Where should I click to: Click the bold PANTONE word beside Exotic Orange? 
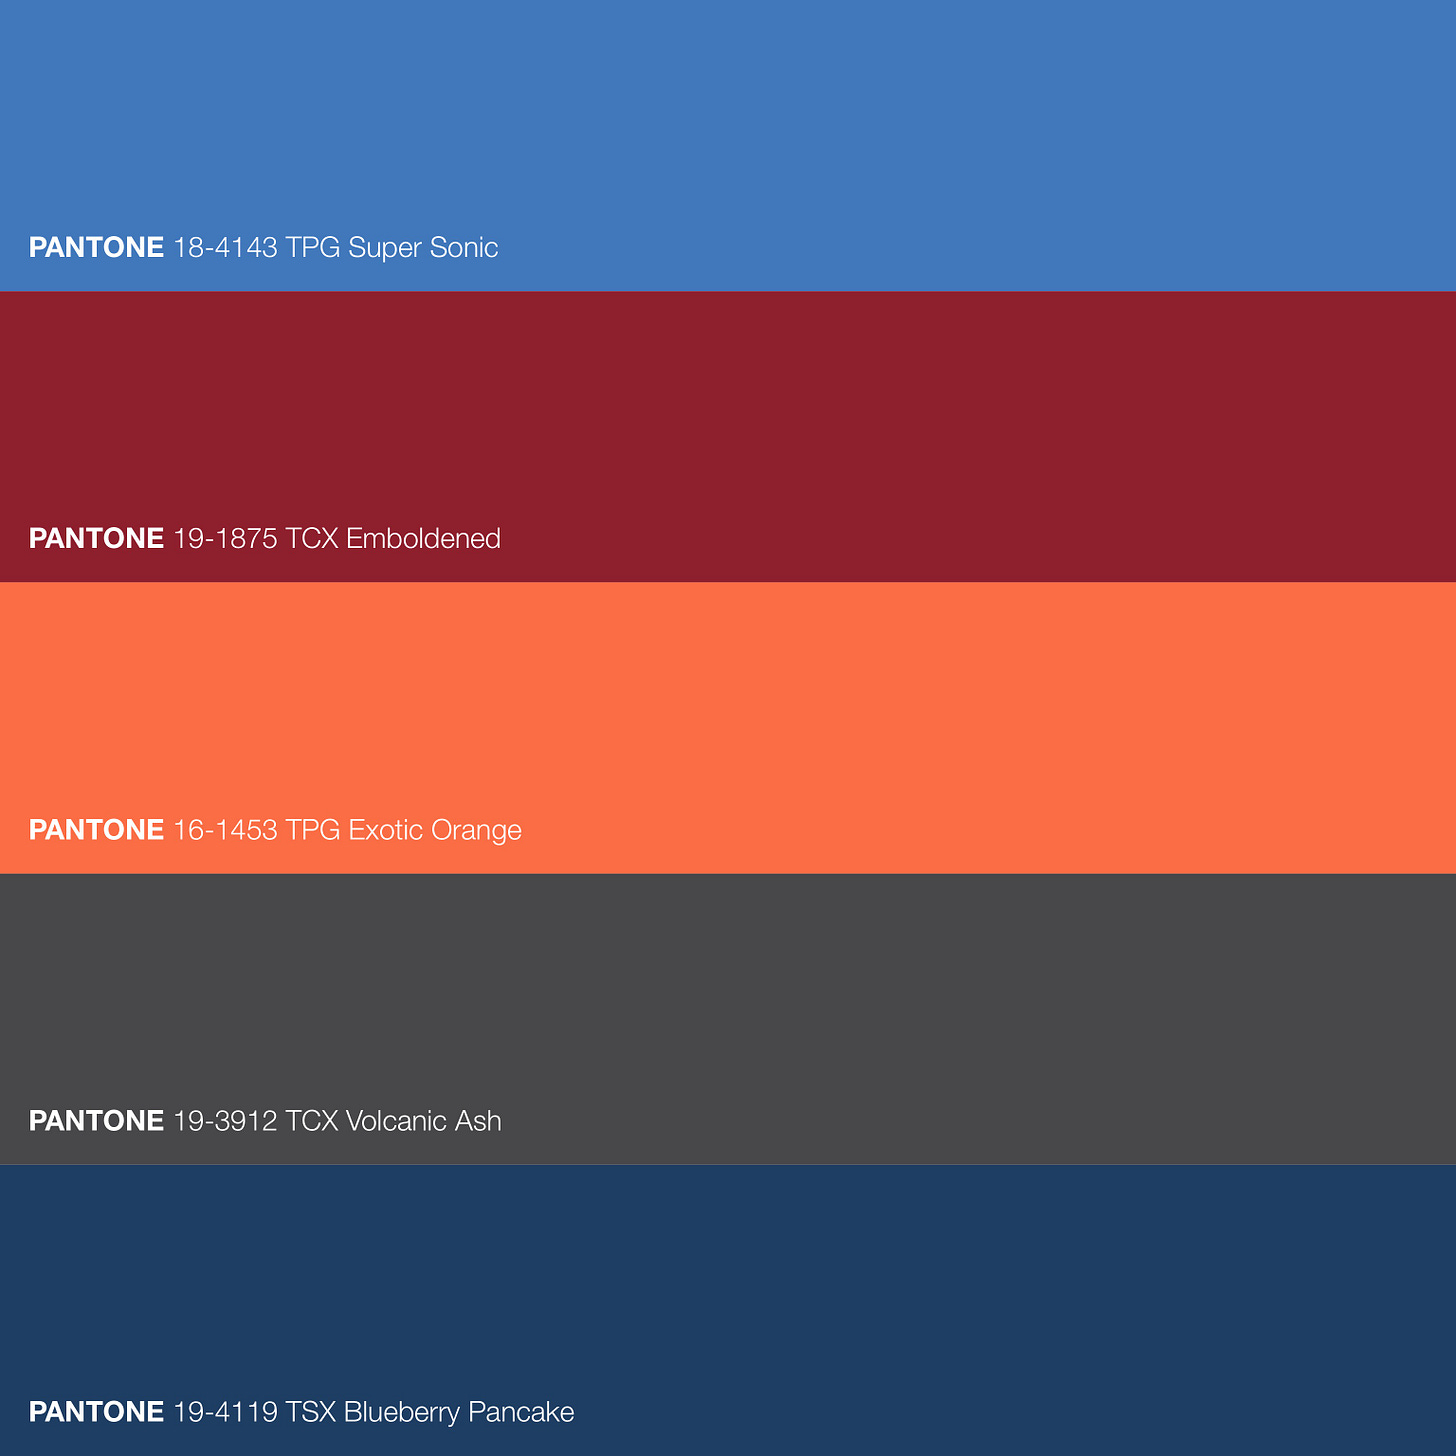(x=96, y=830)
